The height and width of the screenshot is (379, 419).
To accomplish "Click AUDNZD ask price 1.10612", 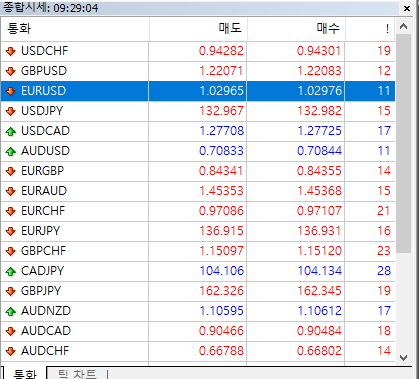I will click(x=320, y=311).
